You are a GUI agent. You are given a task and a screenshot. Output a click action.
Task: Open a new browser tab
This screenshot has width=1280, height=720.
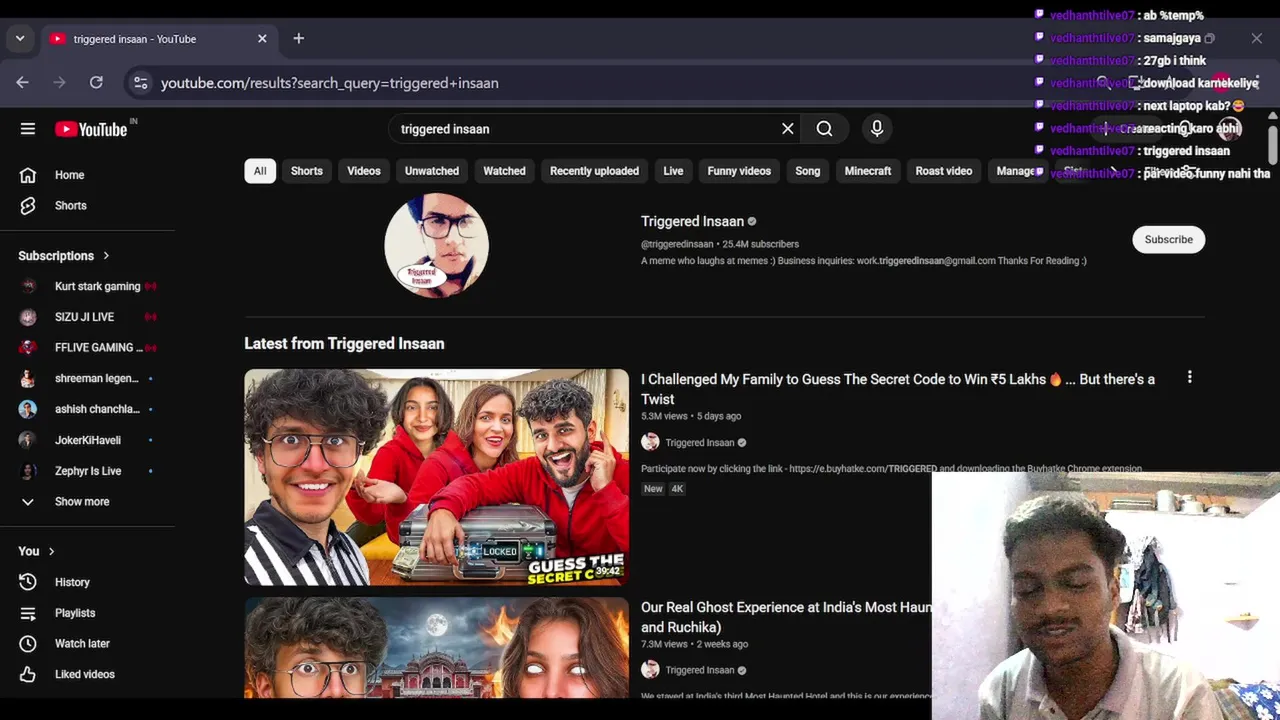tap(298, 39)
